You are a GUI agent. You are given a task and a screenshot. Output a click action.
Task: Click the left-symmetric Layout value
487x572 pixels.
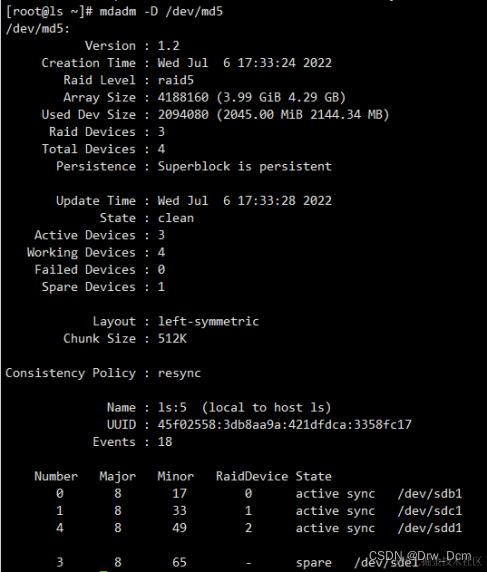click(208, 321)
